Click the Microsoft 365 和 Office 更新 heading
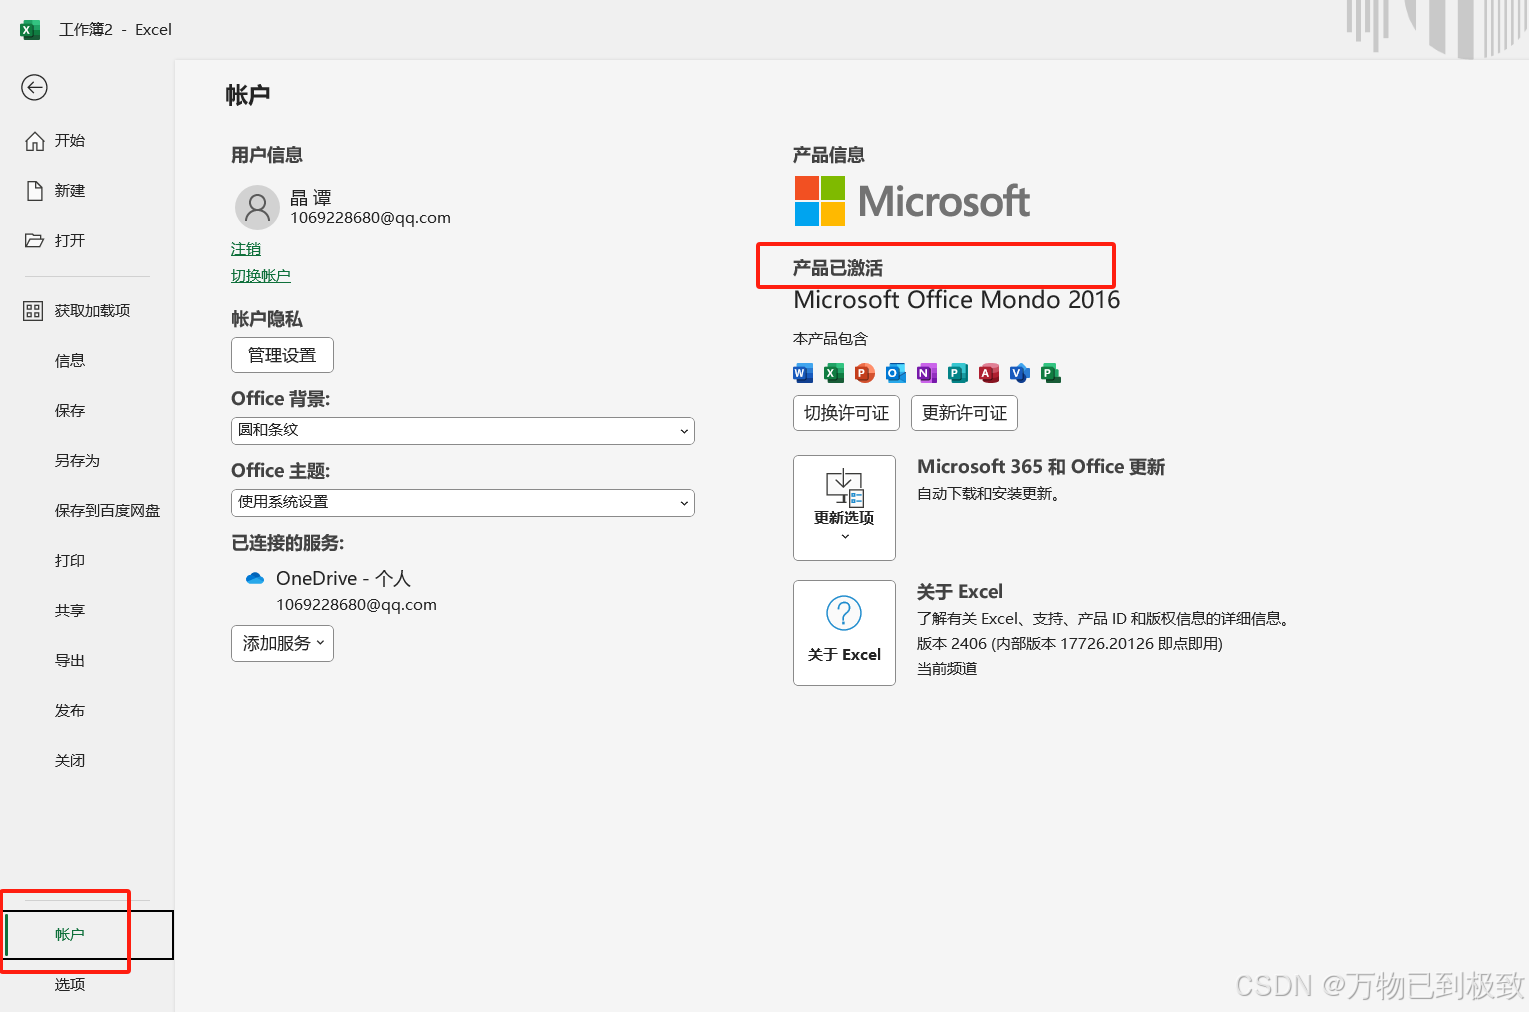Viewport: 1529px width, 1012px height. click(x=1041, y=467)
